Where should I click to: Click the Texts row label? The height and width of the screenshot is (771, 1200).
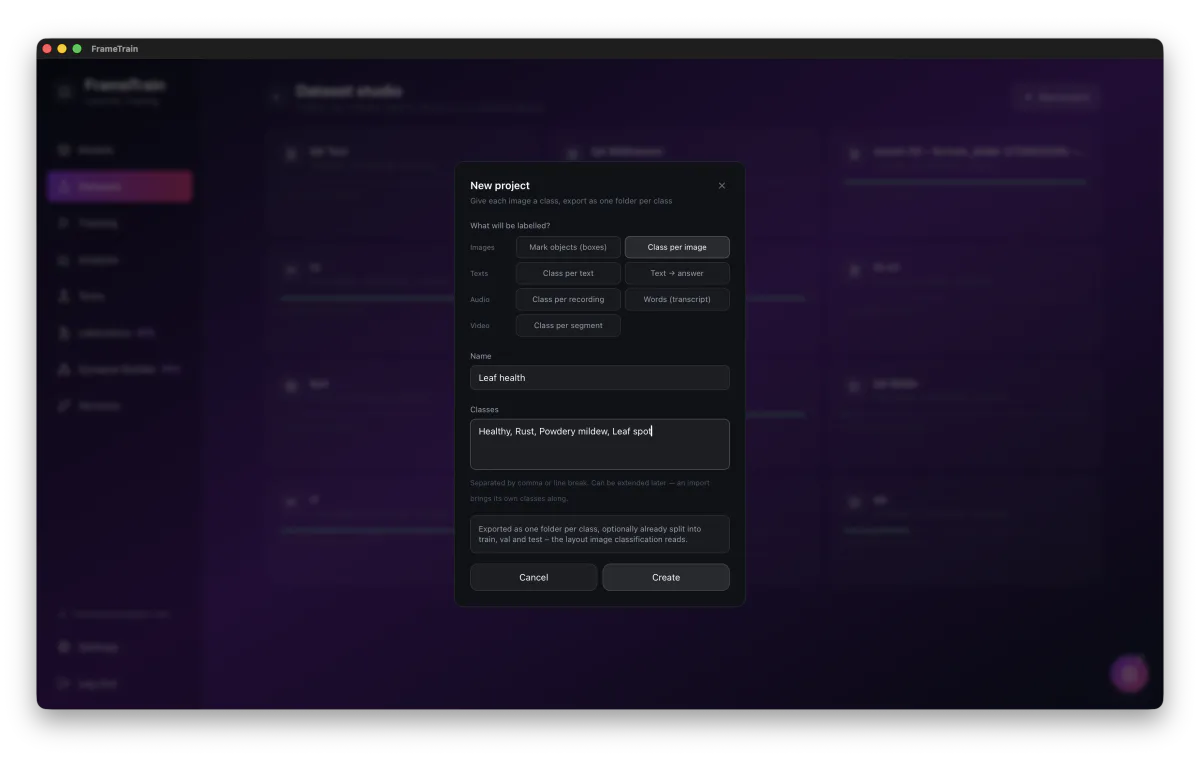(479, 273)
